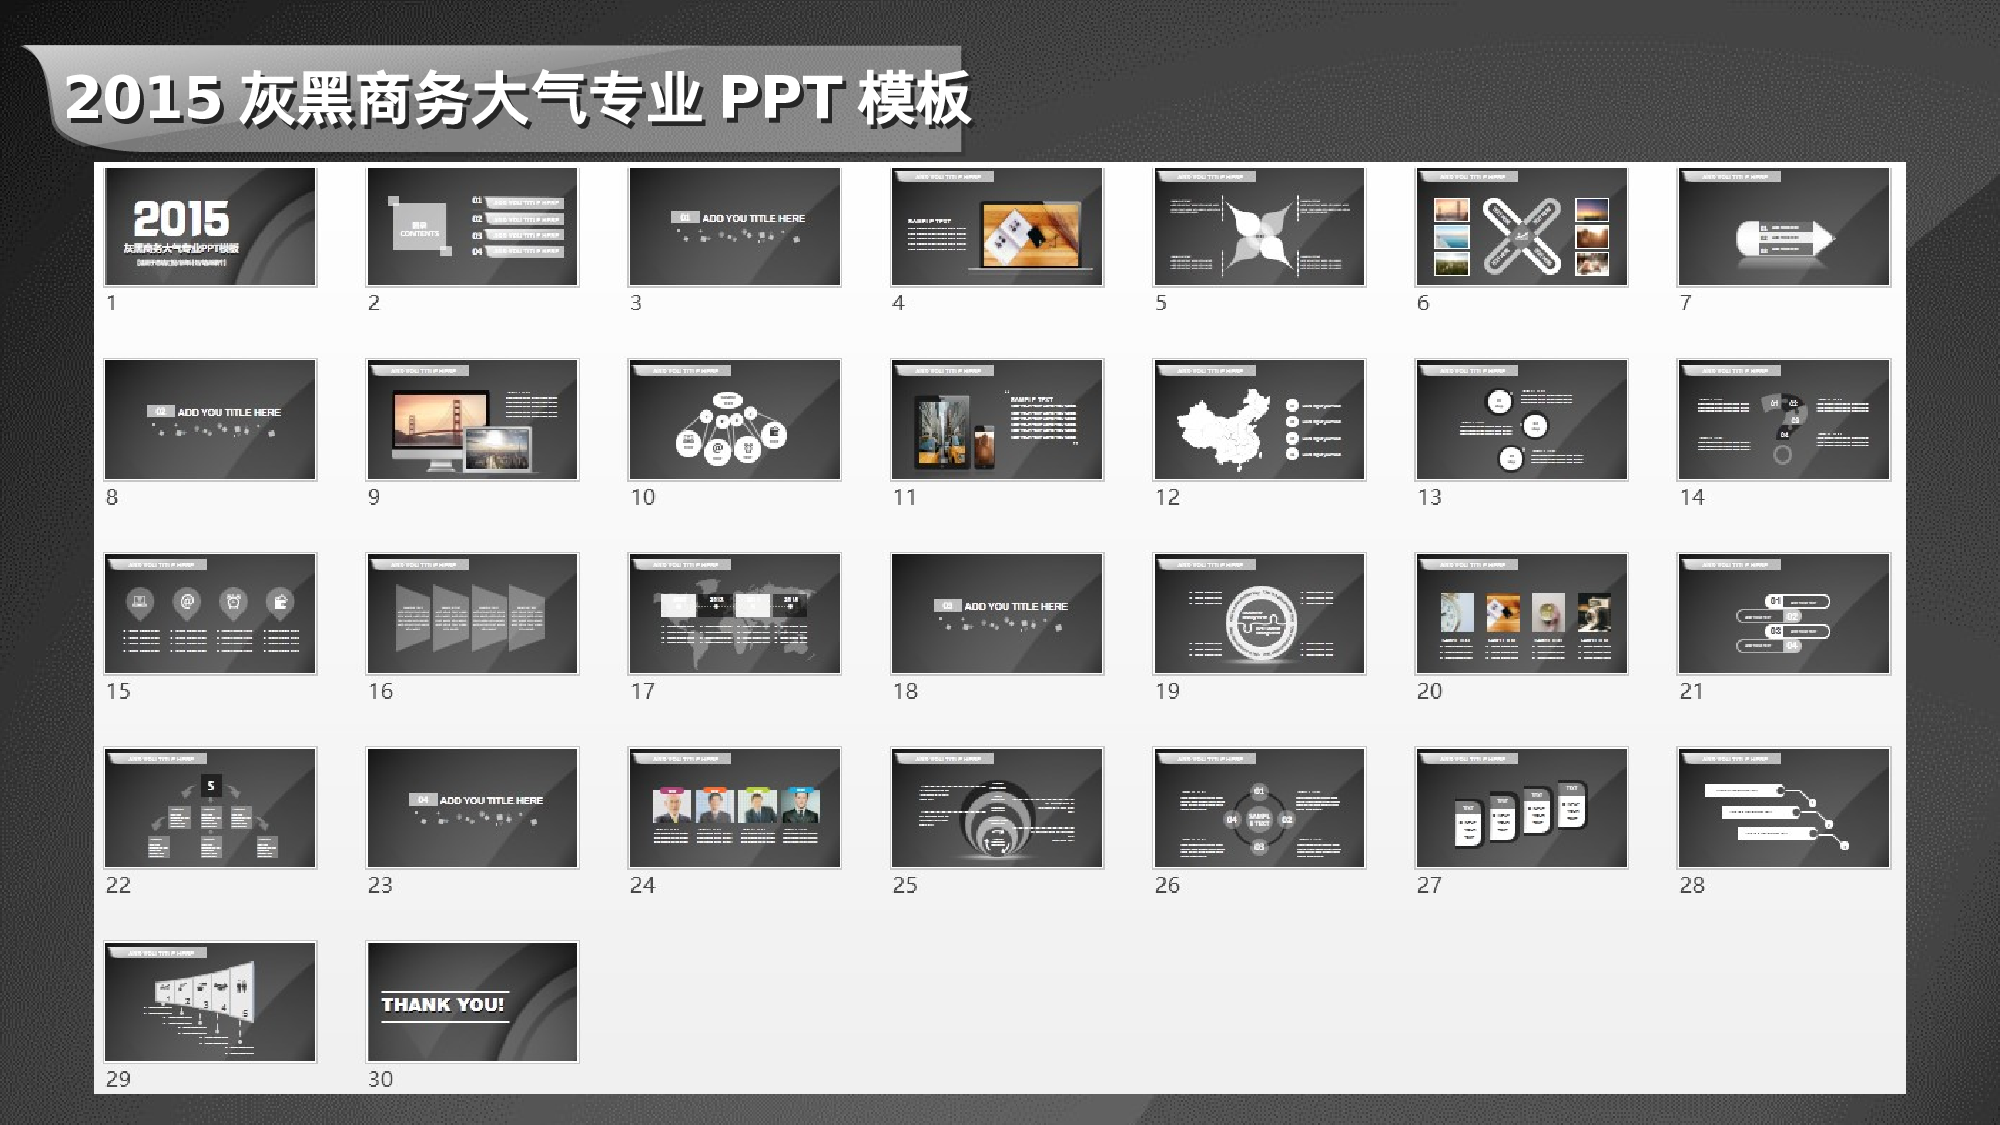Viewport: 2000px width, 1125px height.
Task: Select slide 6 with the photo cross layout
Action: [1520, 226]
